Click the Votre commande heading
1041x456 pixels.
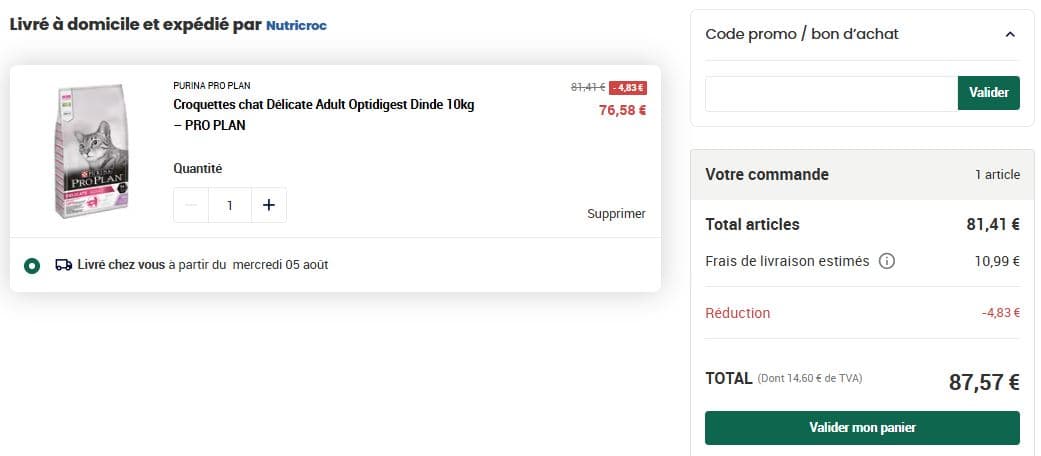click(x=767, y=175)
